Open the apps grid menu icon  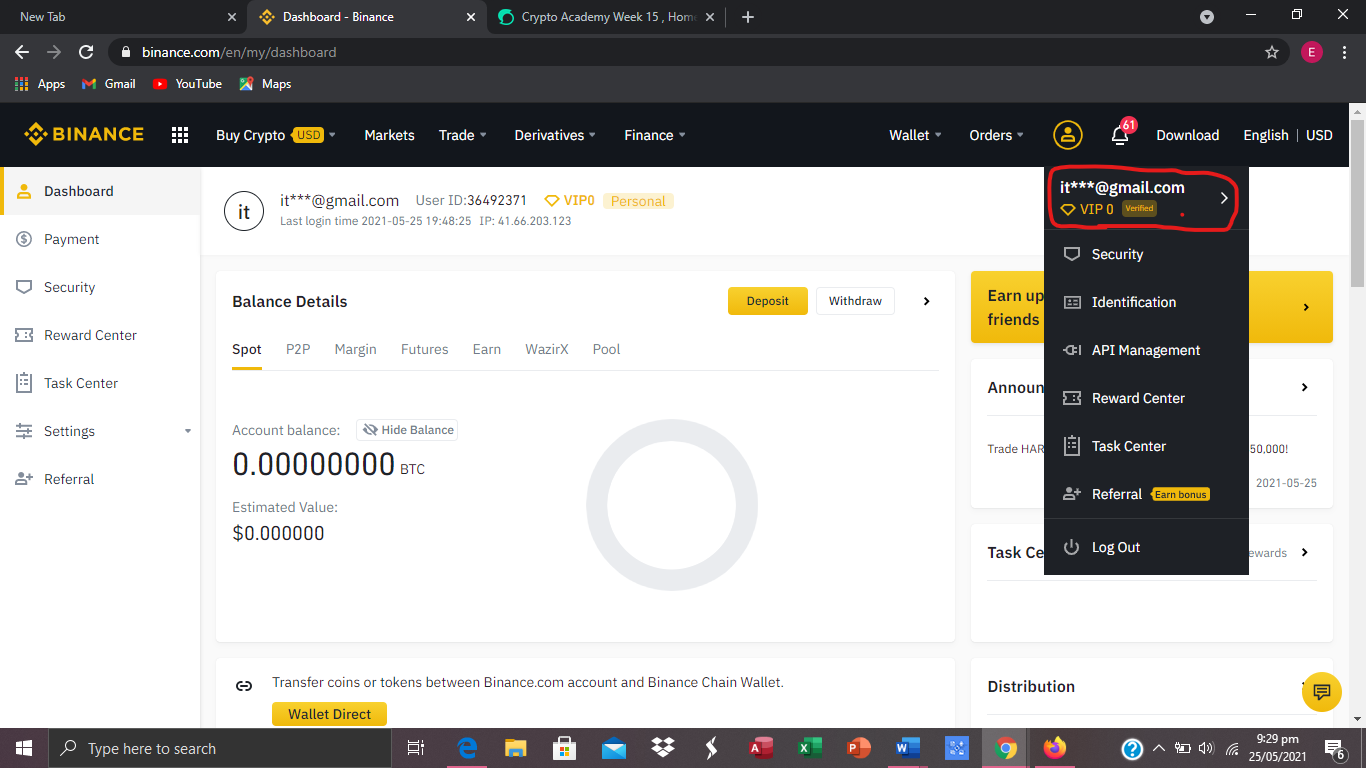pyautogui.click(x=180, y=135)
